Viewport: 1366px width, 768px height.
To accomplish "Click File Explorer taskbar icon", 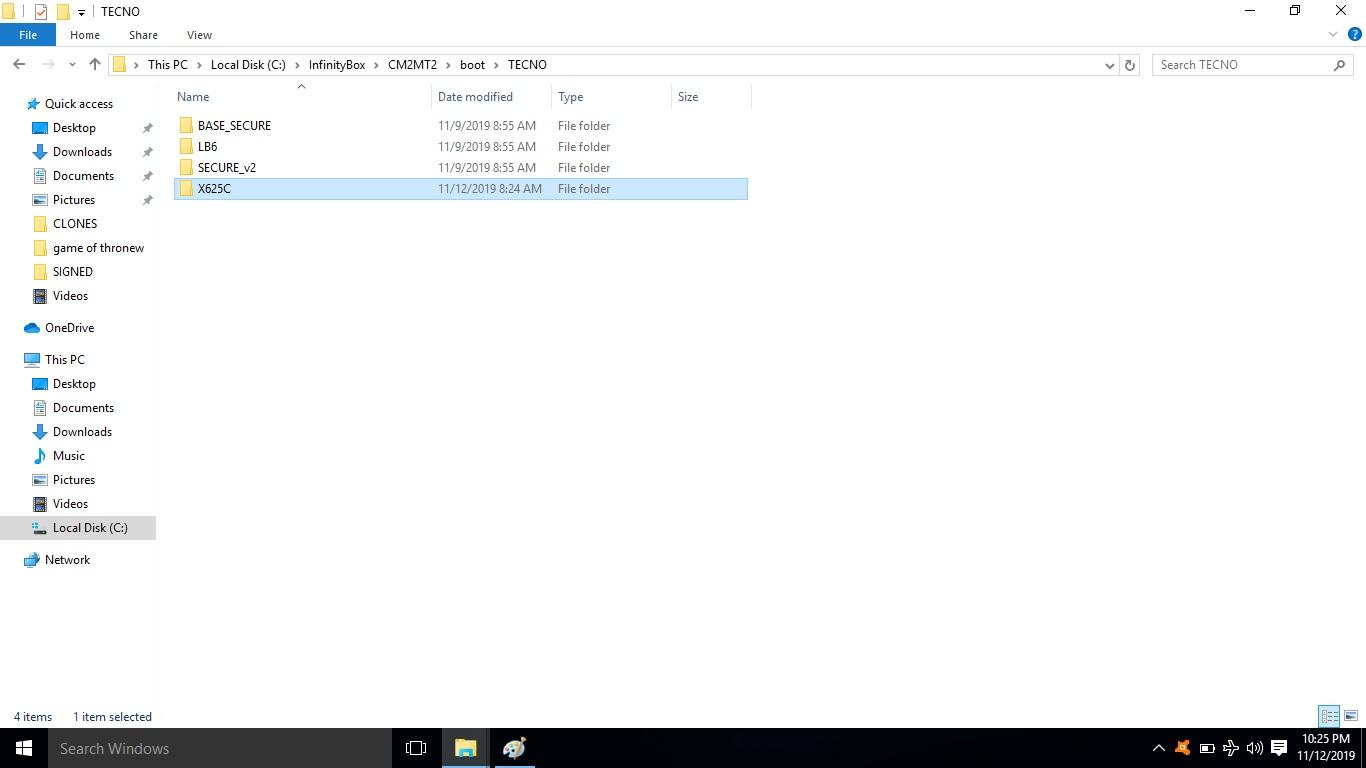I will 465,748.
